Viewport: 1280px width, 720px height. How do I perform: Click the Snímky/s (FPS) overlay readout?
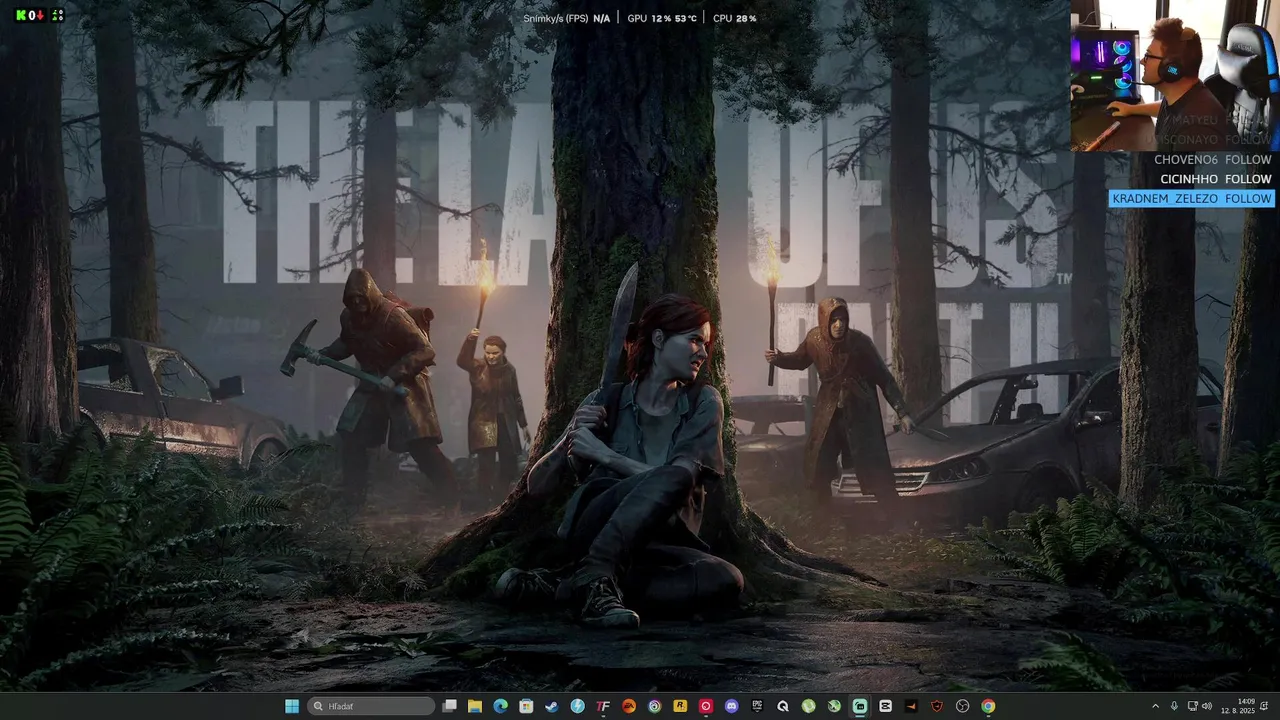tap(566, 18)
